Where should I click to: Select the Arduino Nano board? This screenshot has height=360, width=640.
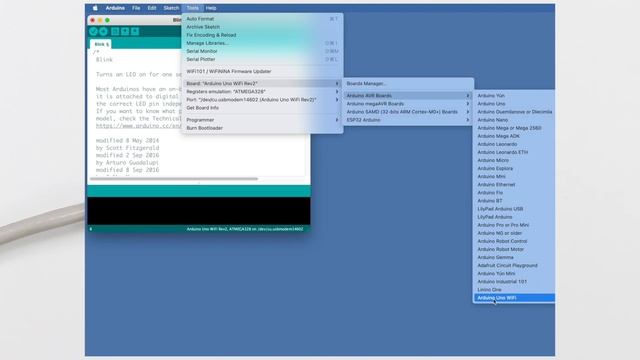tap(514, 120)
